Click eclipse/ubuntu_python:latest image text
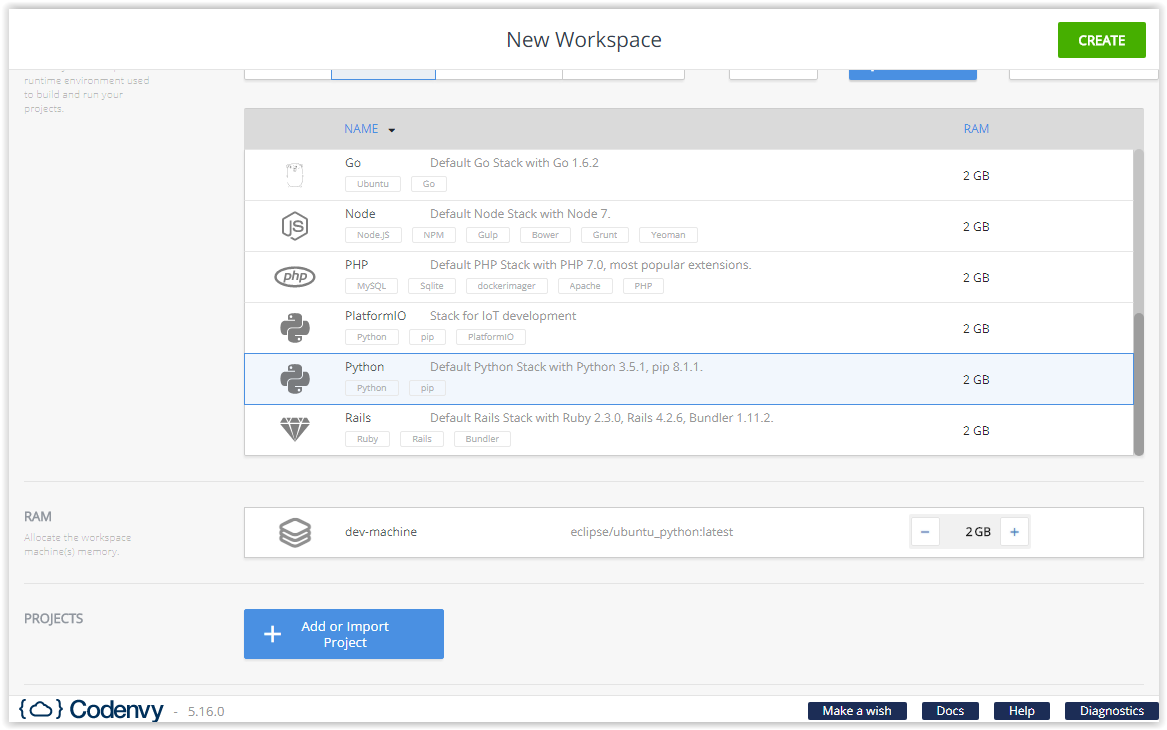 click(652, 532)
